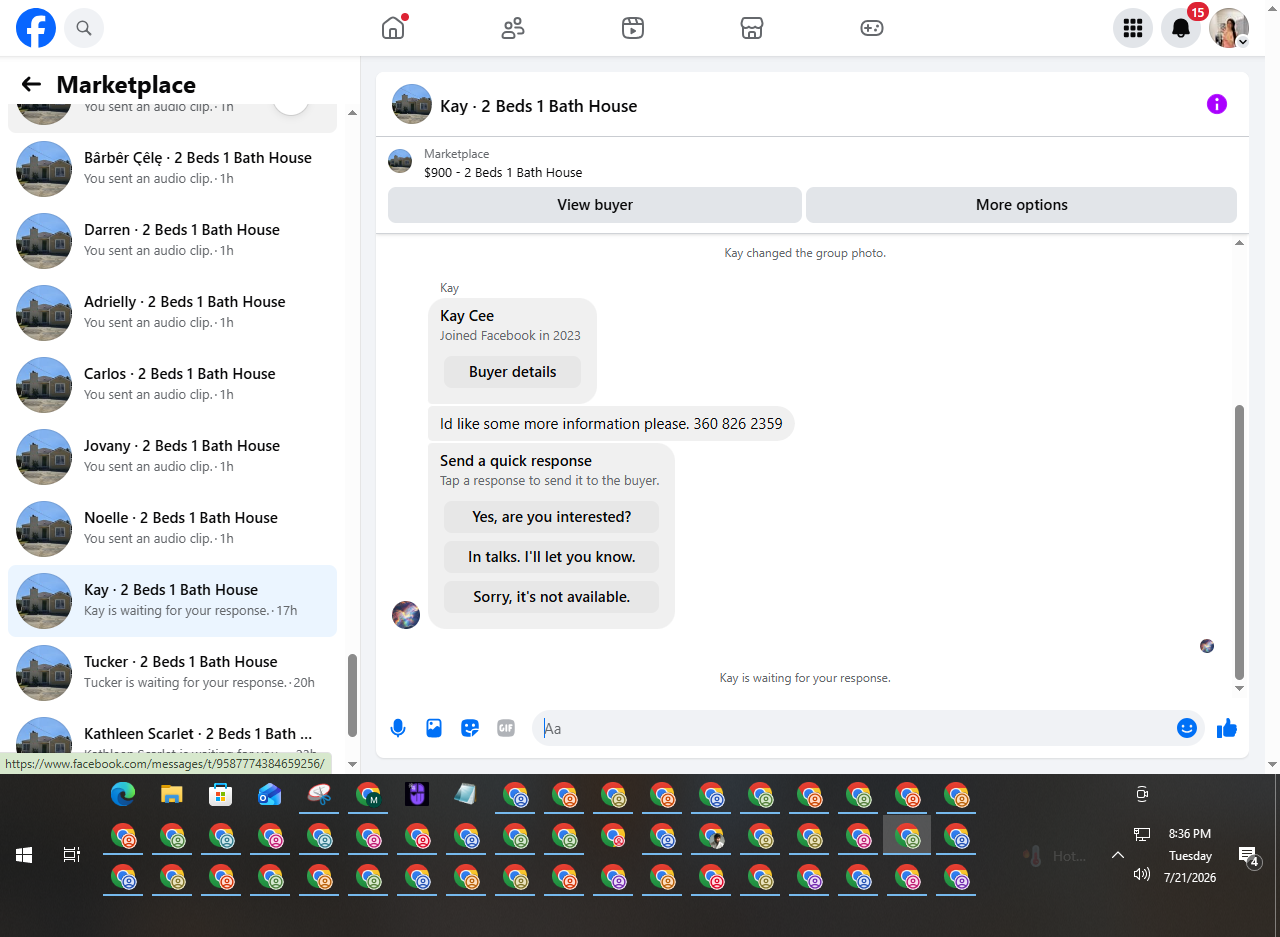Launch Microsoft Edge from the taskbar
The height and width of the screenshot is (937, 1280).
(123, 794)
